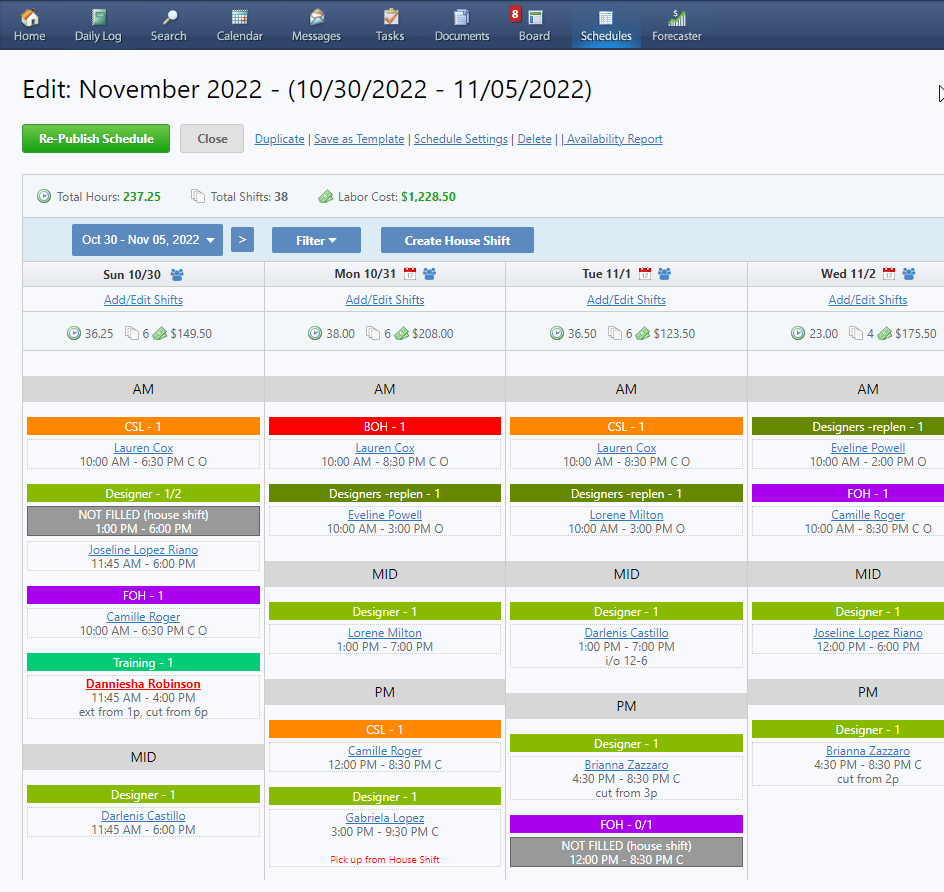Click Add/Edit Shifts under Tue 11/1
The width and height of the screenshot is (944, 892).
point(626,300)
